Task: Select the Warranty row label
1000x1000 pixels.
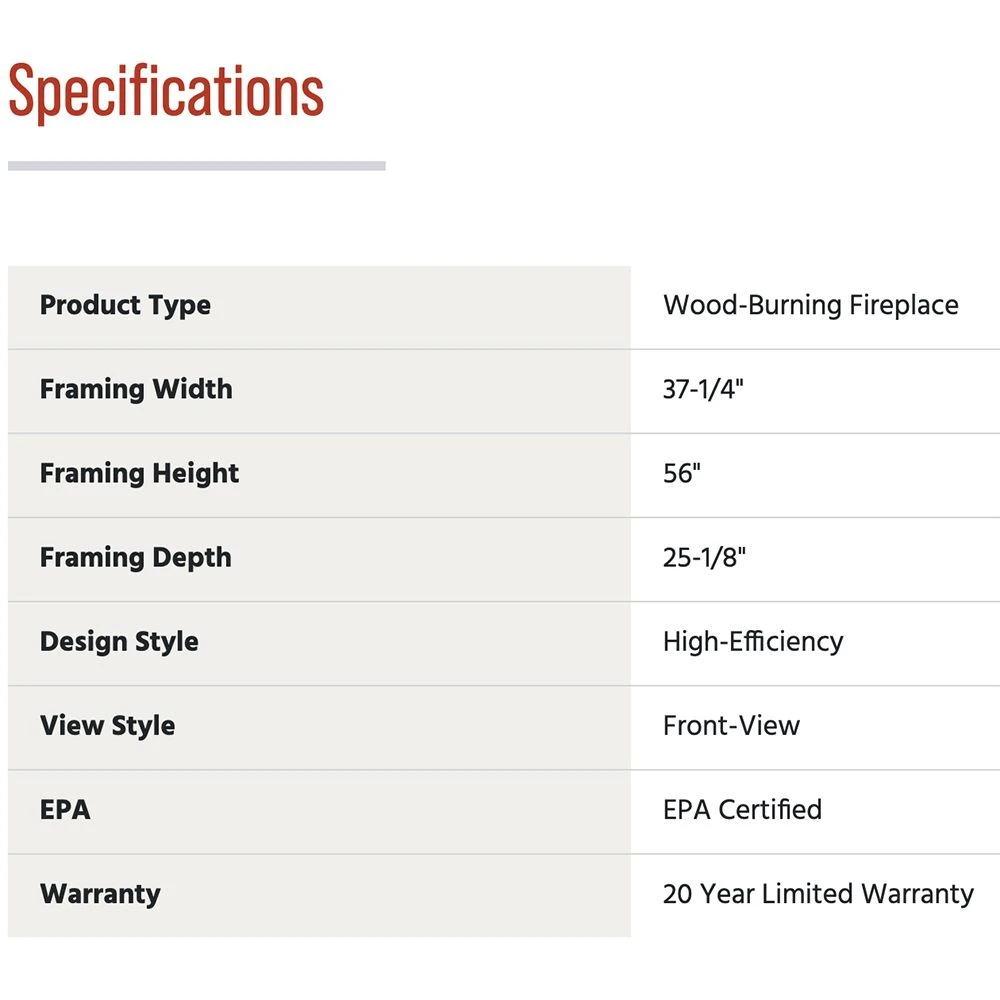Action: coord(100,893)
